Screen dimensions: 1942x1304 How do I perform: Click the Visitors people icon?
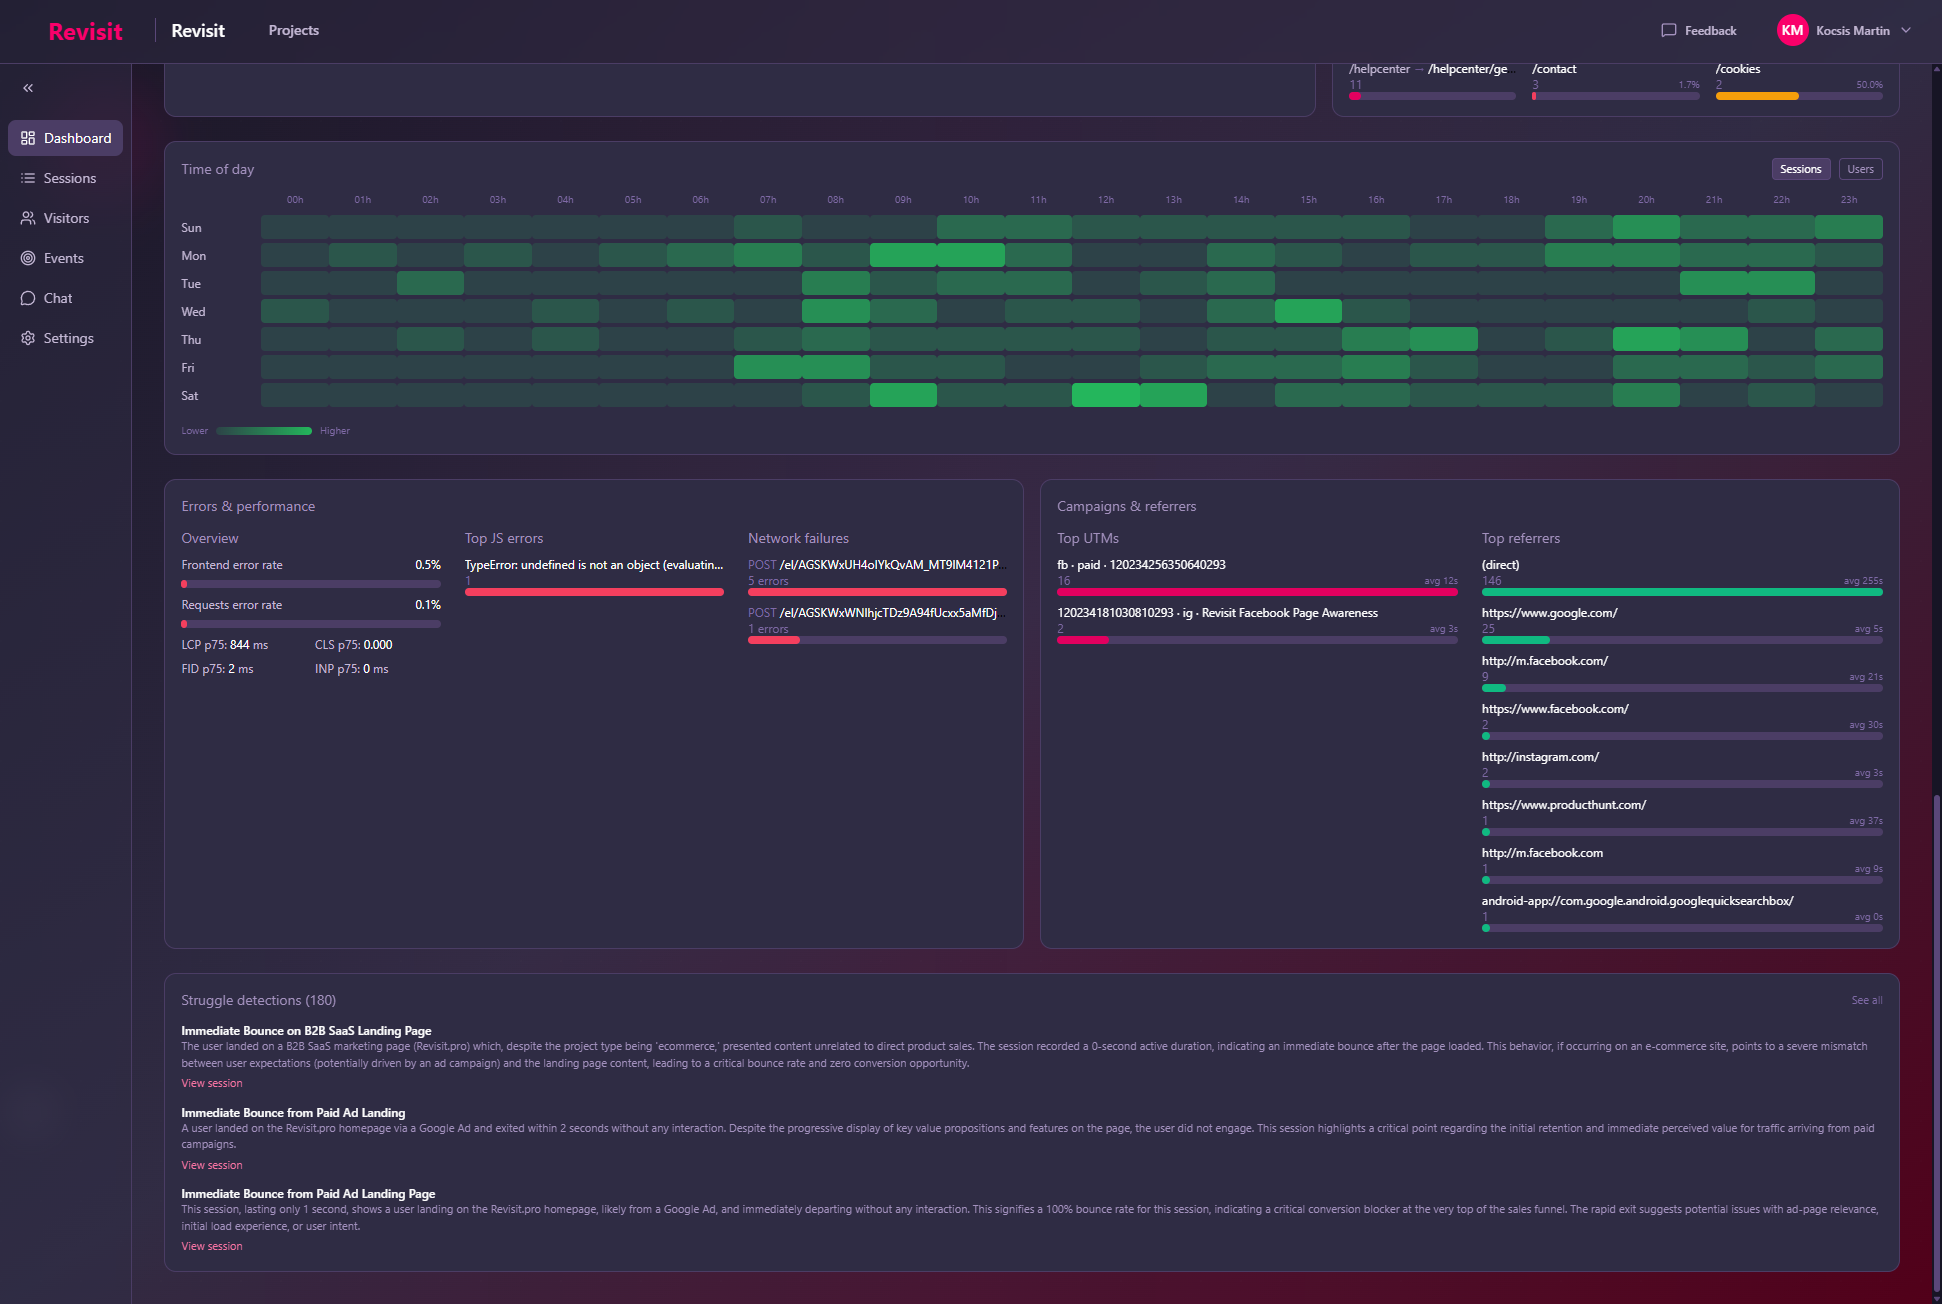pos(28,218)
